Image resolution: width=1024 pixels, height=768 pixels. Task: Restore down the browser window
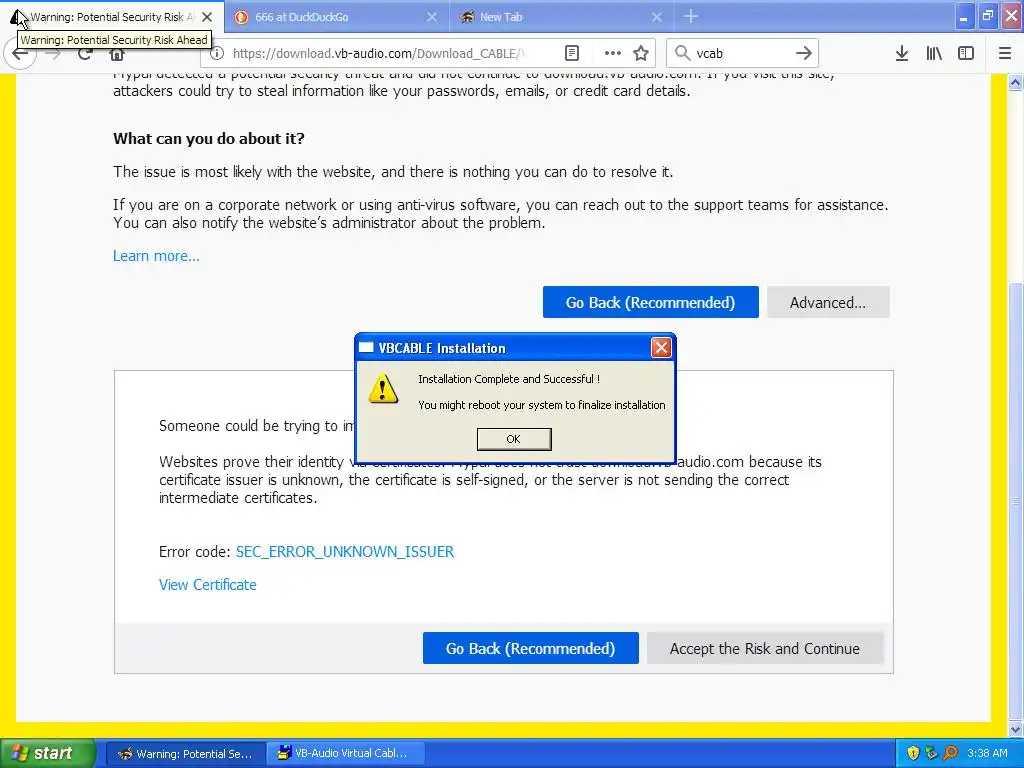[x=988, y=17]
